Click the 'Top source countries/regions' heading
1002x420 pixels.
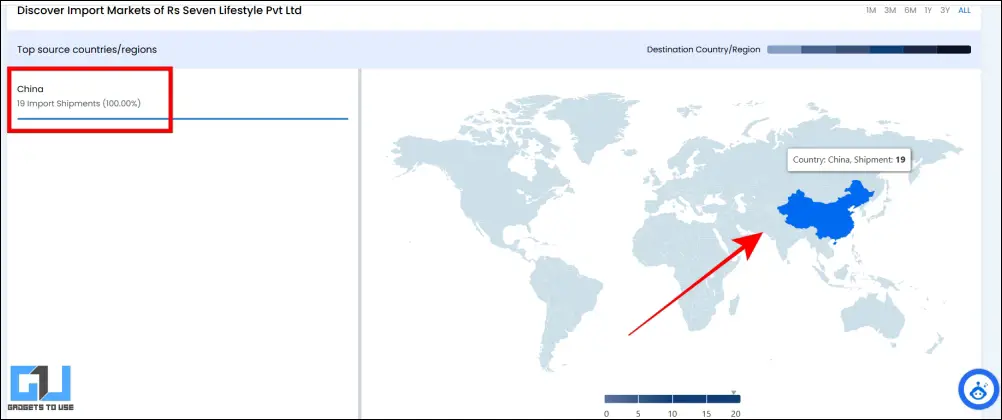87,49
